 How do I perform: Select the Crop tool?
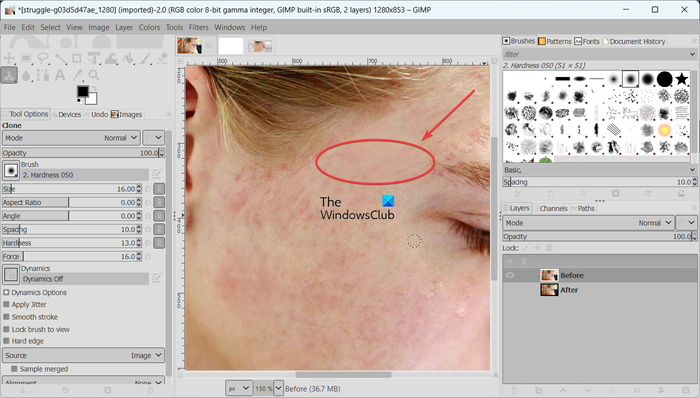[x=77, y=58]
